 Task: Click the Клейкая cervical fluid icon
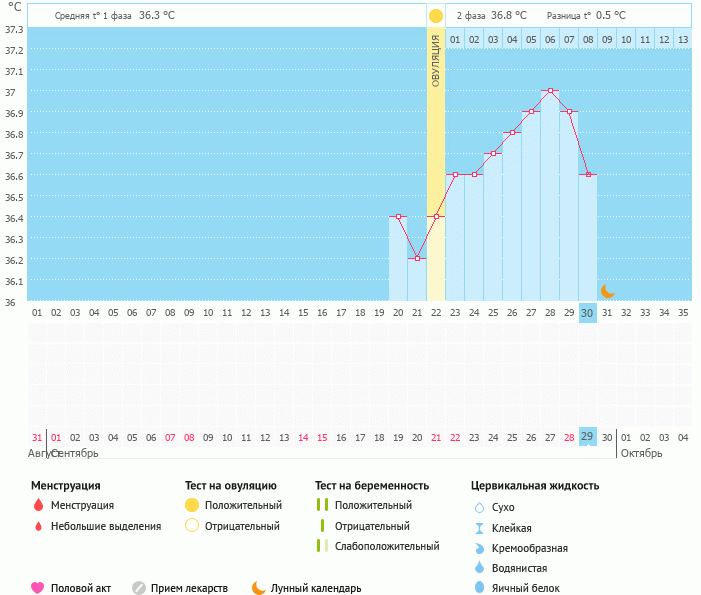pos(479,528)
